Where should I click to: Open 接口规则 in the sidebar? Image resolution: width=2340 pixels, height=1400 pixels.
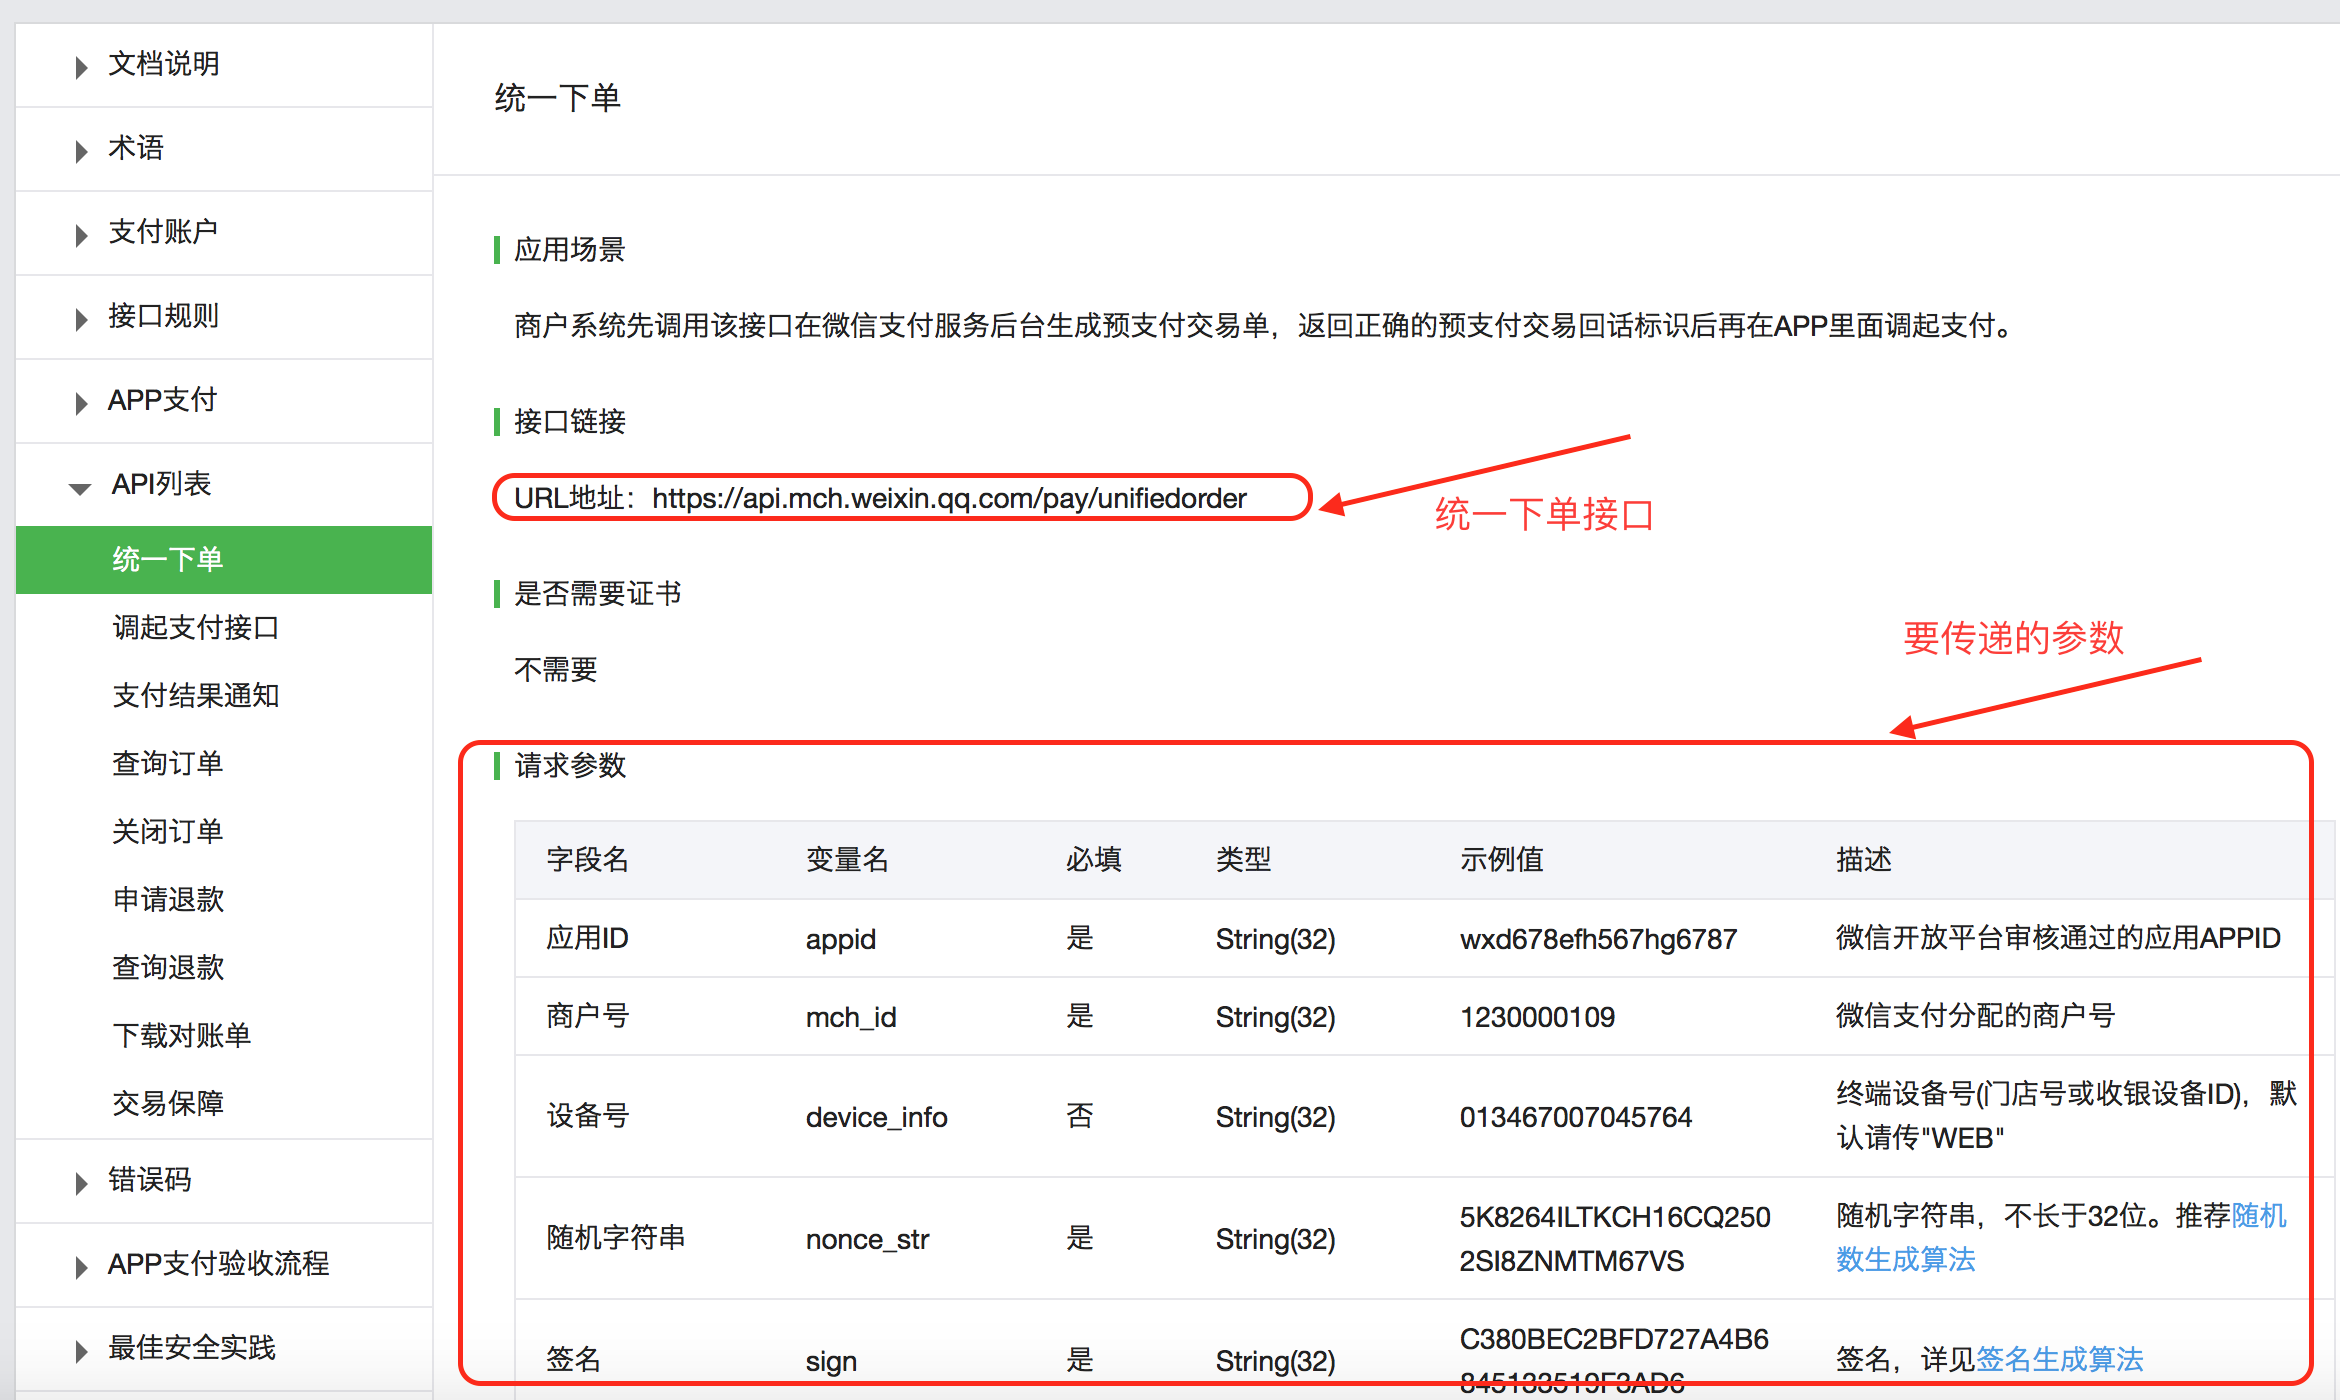pyautogui.click(x=163, y=316)
